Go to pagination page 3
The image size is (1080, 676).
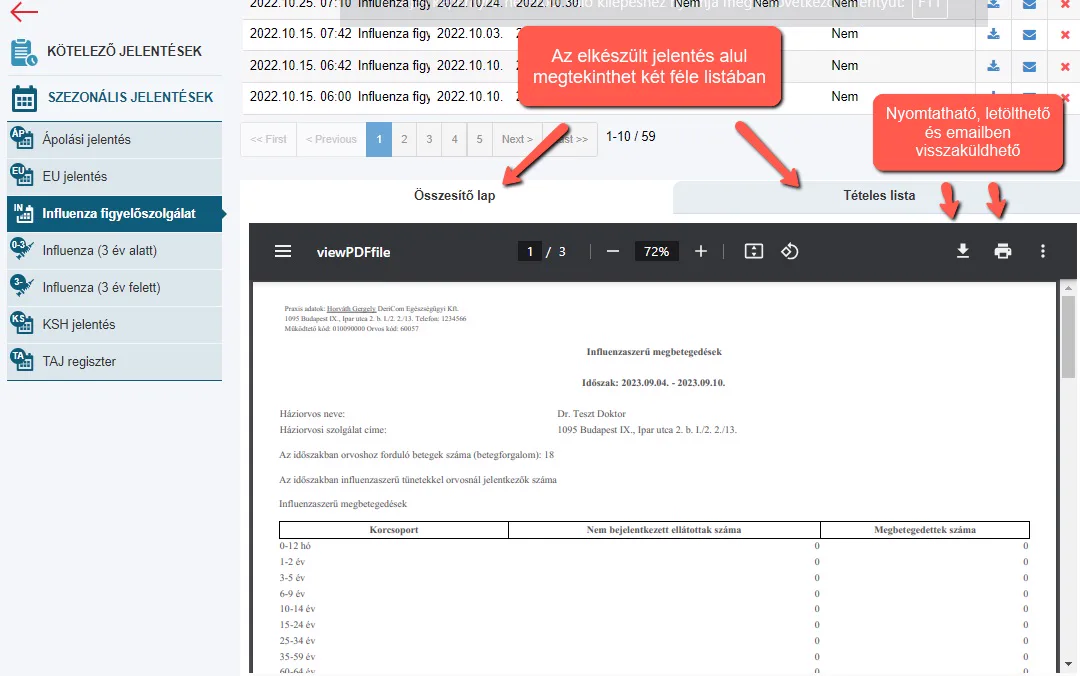point(429,139)
